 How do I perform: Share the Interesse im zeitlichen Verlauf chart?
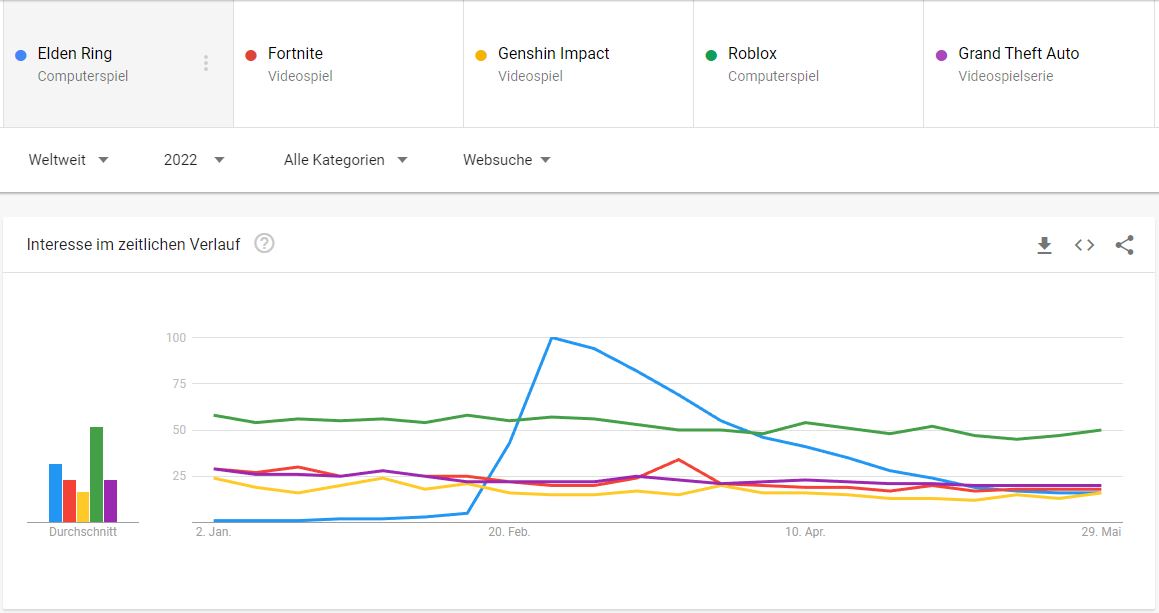click(1124, 245)
